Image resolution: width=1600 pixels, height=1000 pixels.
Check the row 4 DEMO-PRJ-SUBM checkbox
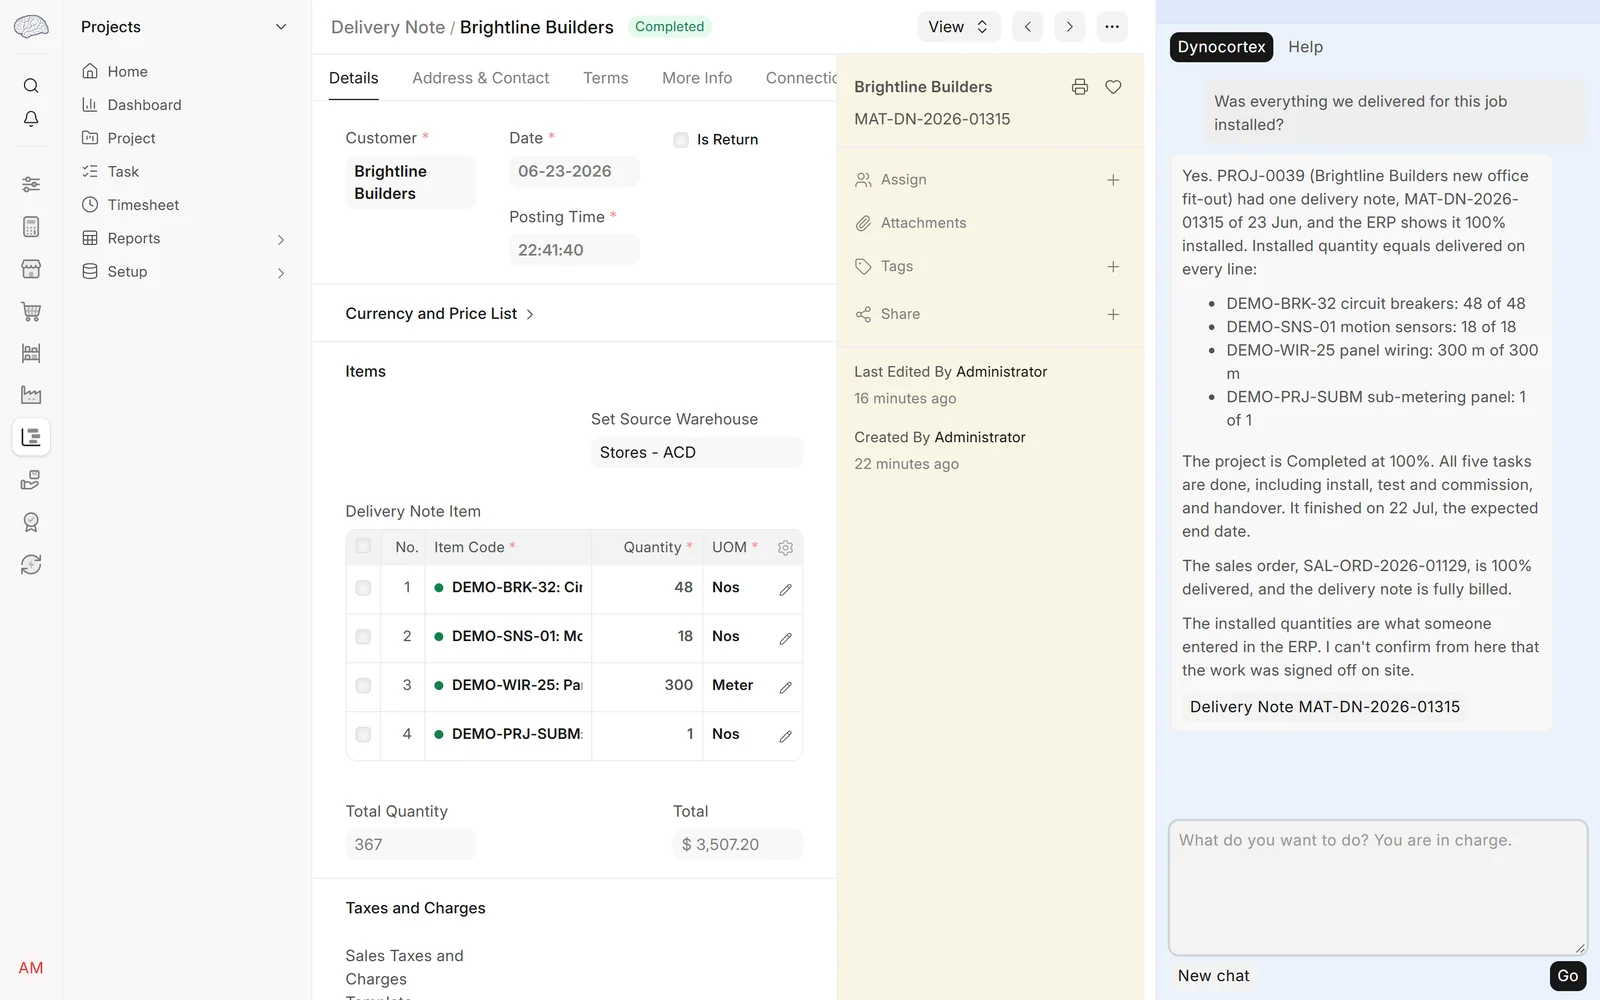(363, 735)
